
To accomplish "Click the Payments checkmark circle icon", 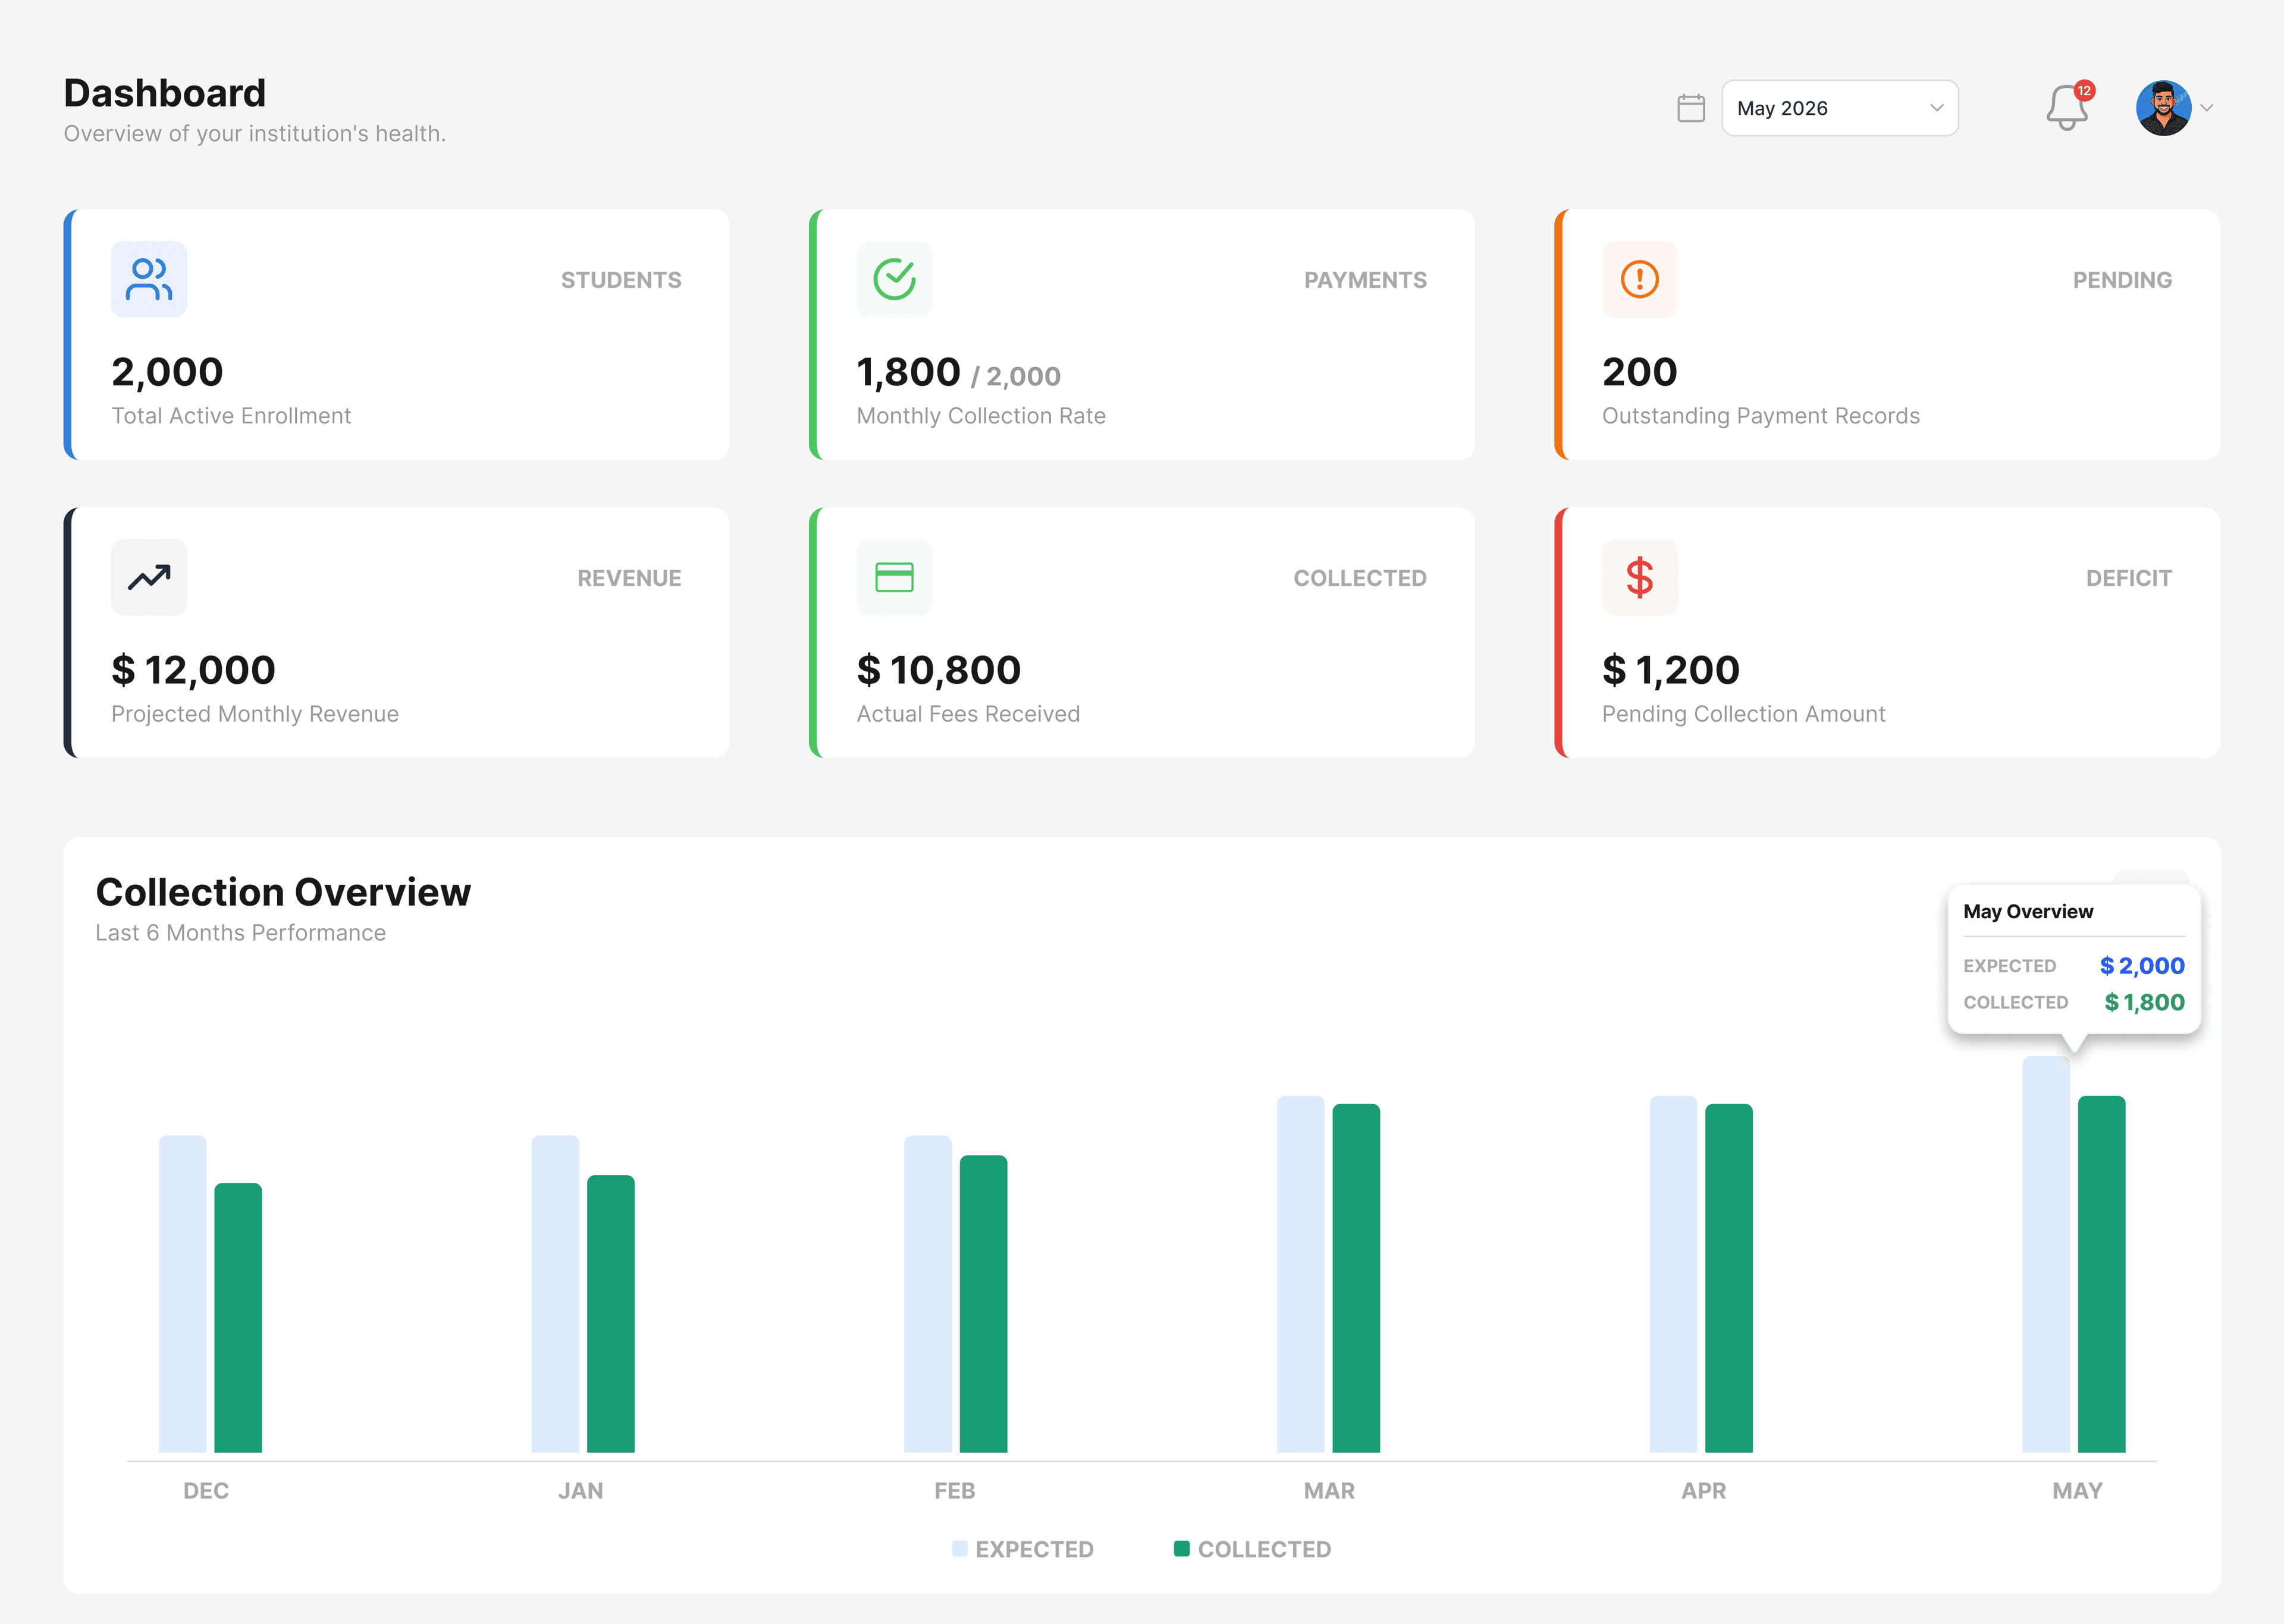I will [x=894, y=279].
